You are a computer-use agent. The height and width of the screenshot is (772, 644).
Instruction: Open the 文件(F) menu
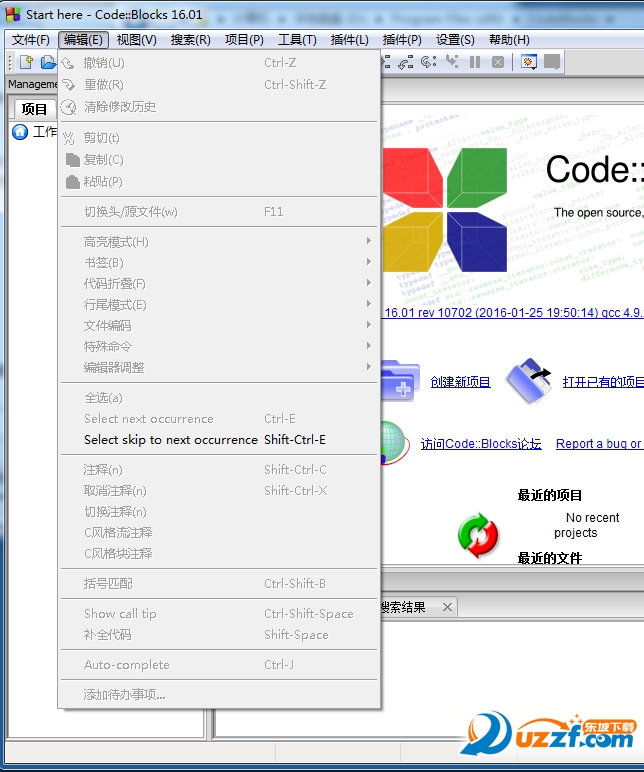coord(31,40)
